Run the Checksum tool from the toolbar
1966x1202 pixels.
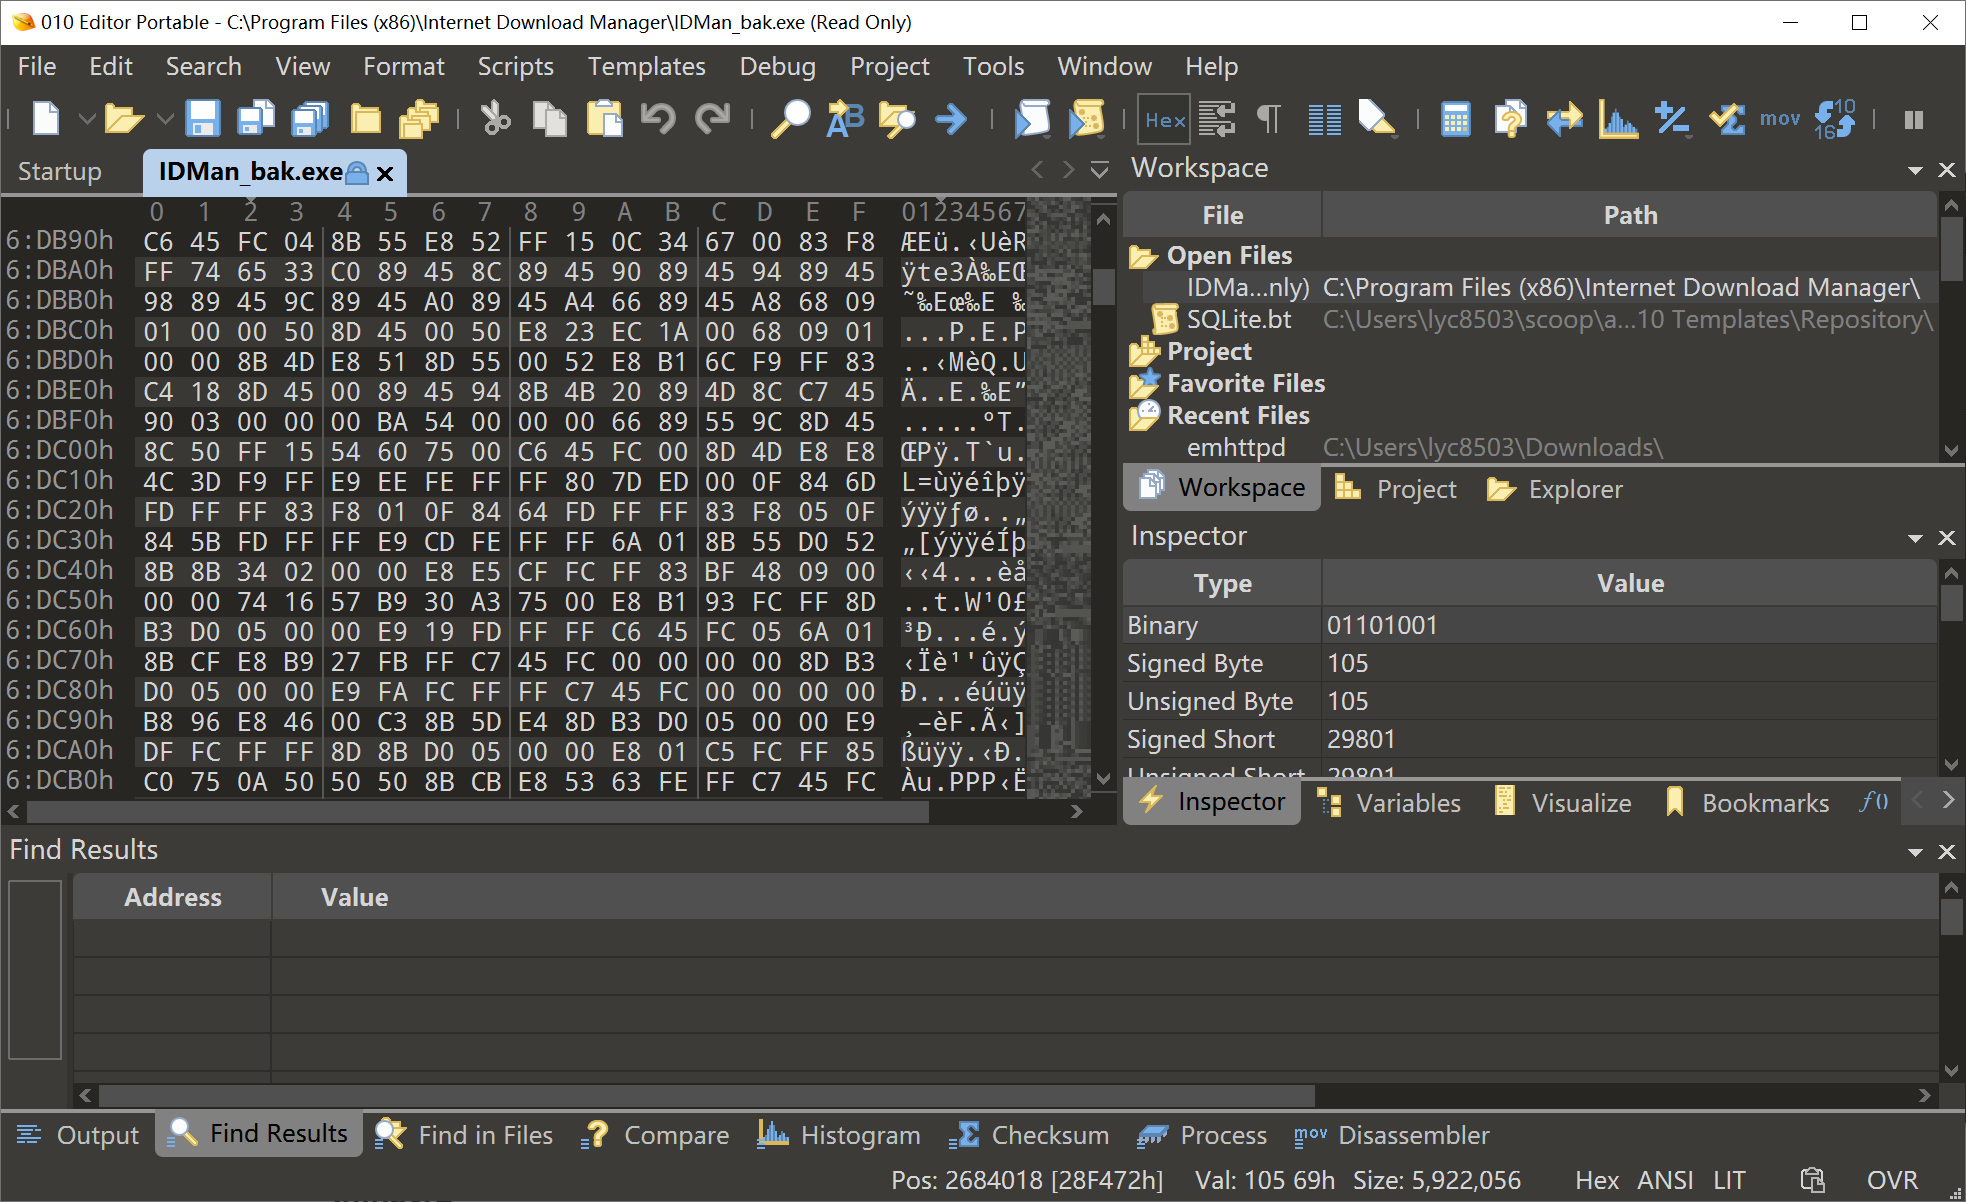point(1726,118)
